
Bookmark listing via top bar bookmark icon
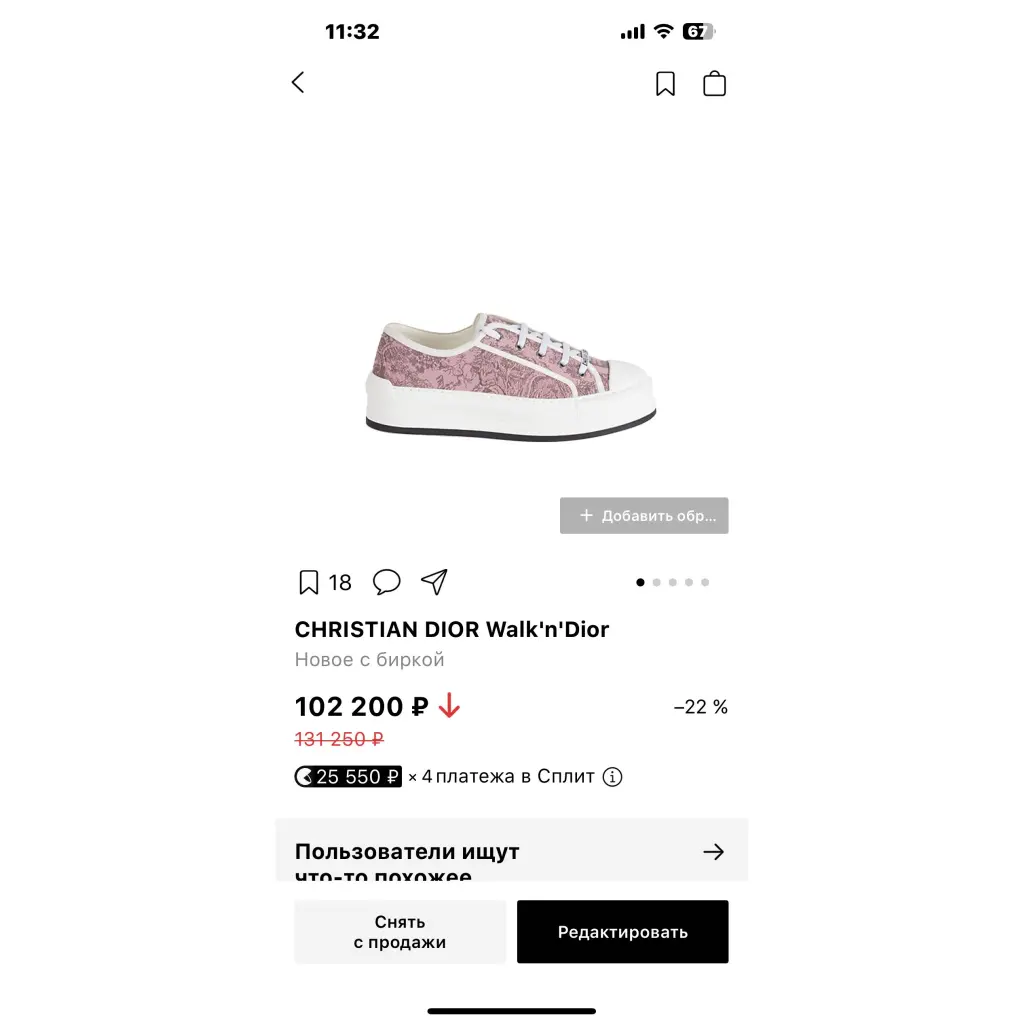click(x=665, y=84)
